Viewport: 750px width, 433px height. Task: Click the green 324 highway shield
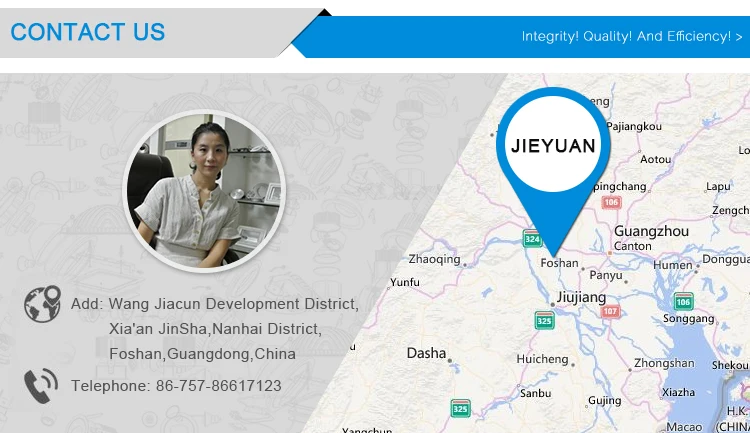coord(532,238)
